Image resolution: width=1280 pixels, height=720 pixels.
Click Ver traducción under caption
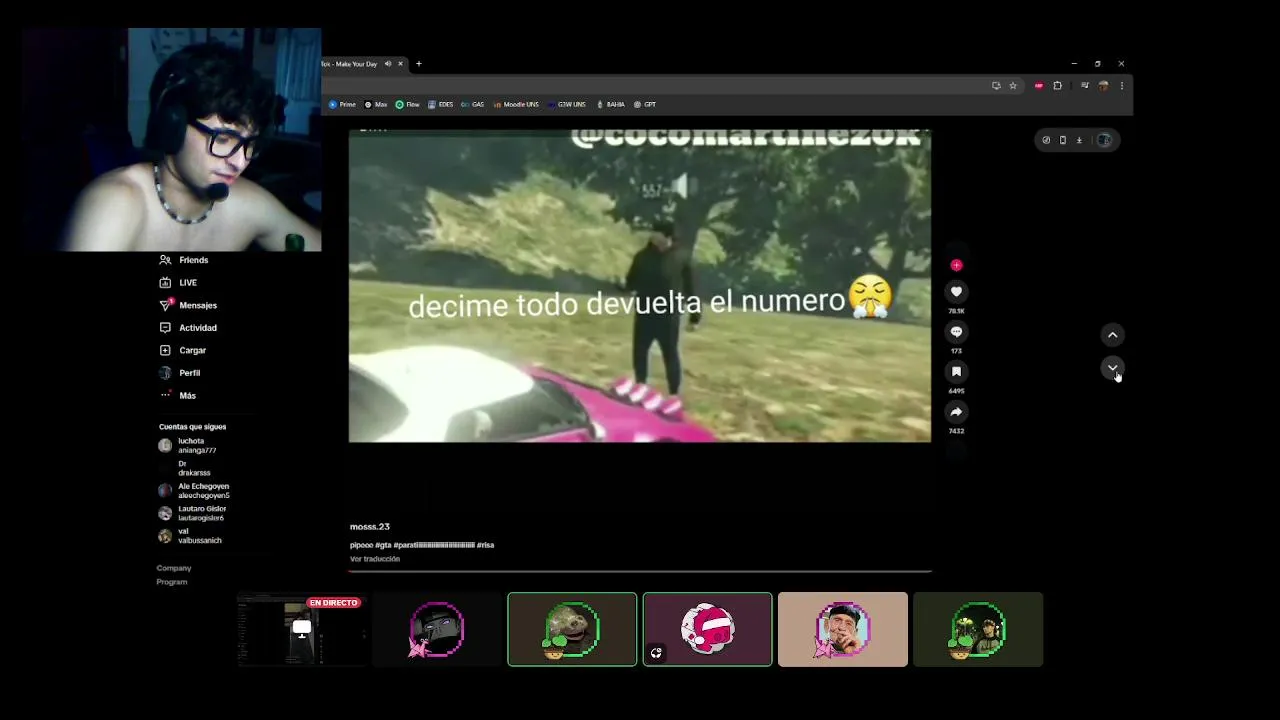coord(375,559)
